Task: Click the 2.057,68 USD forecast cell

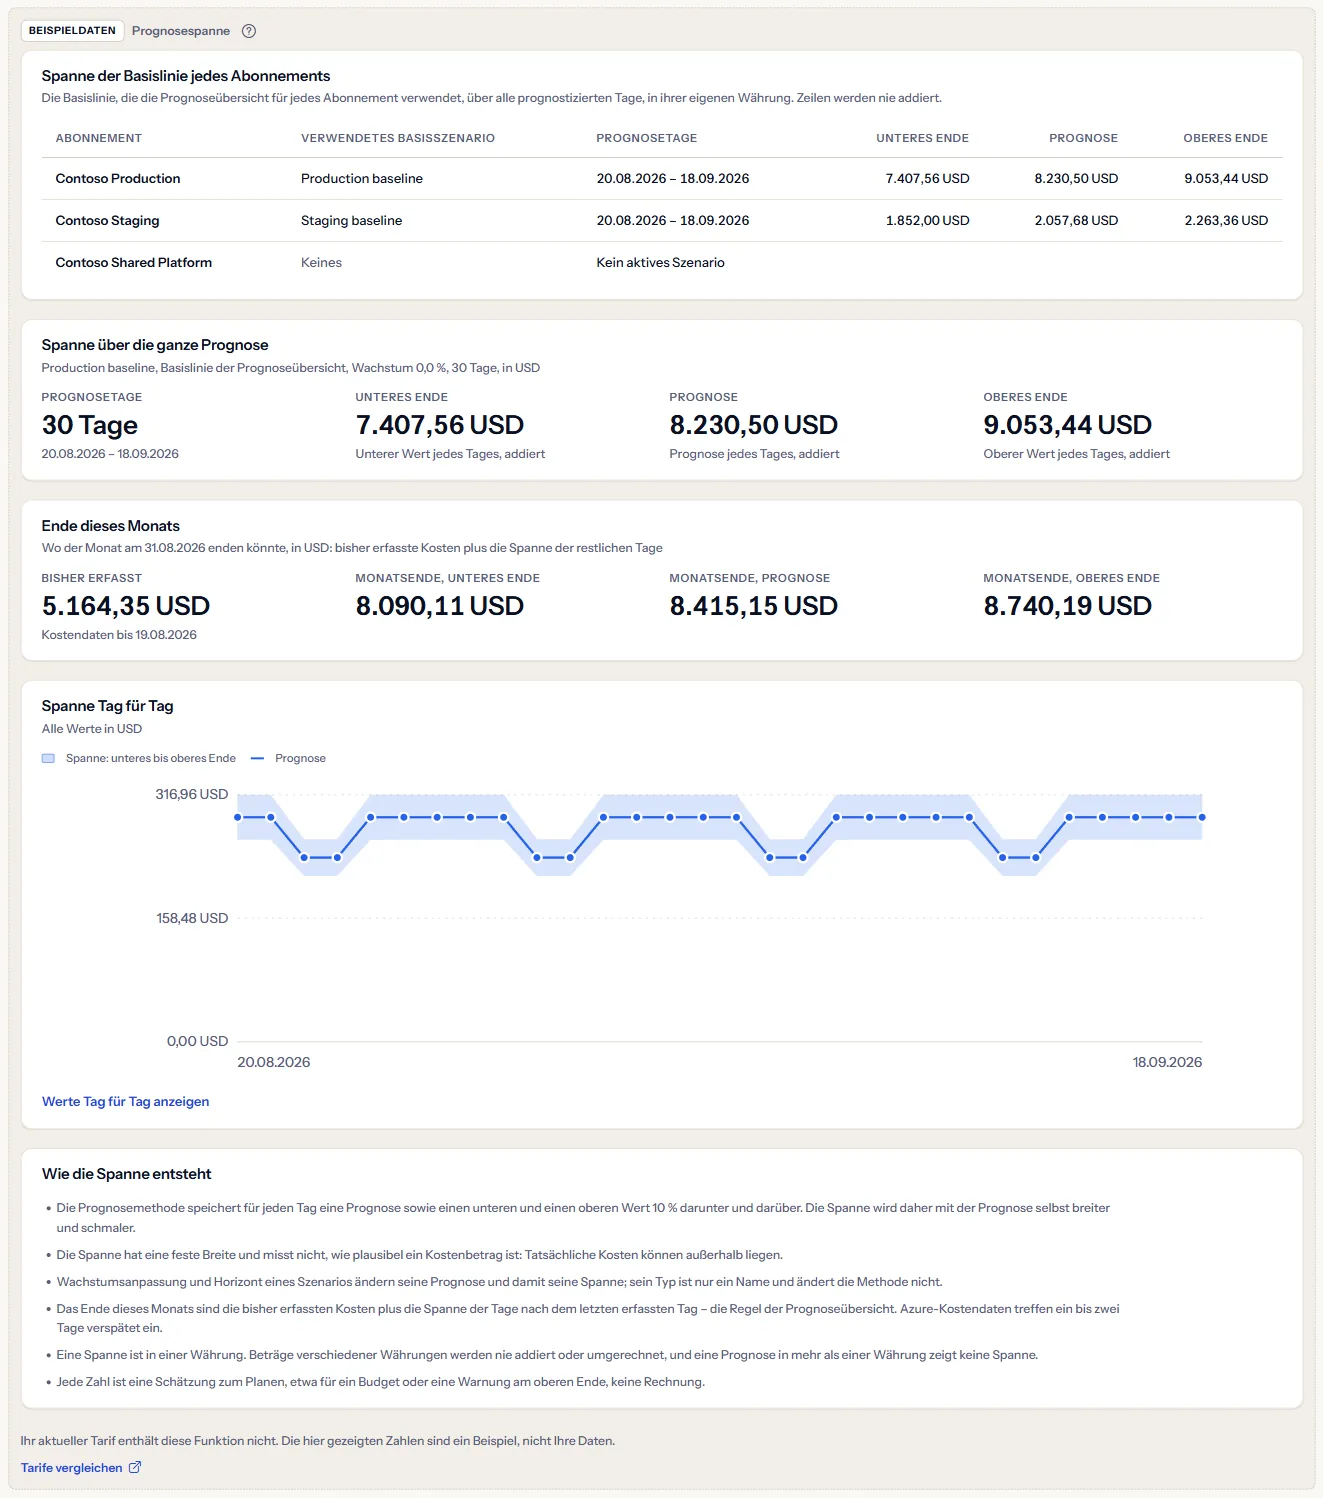Action: point(1077,220)
